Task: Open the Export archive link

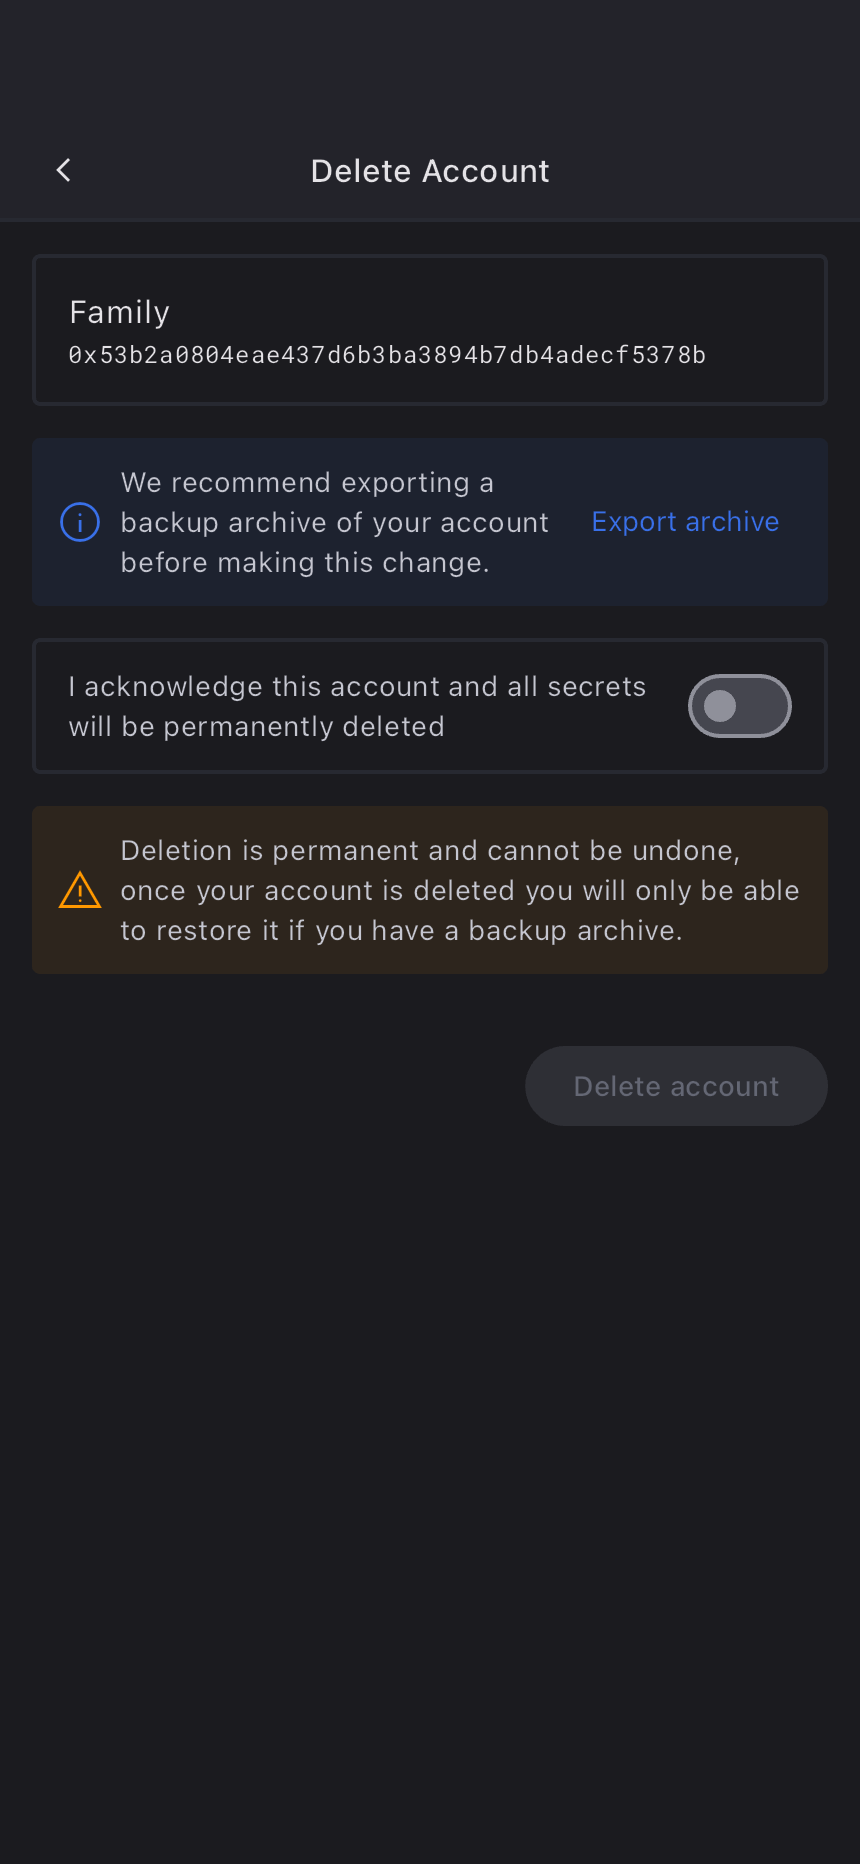Action: click(685, 522)
